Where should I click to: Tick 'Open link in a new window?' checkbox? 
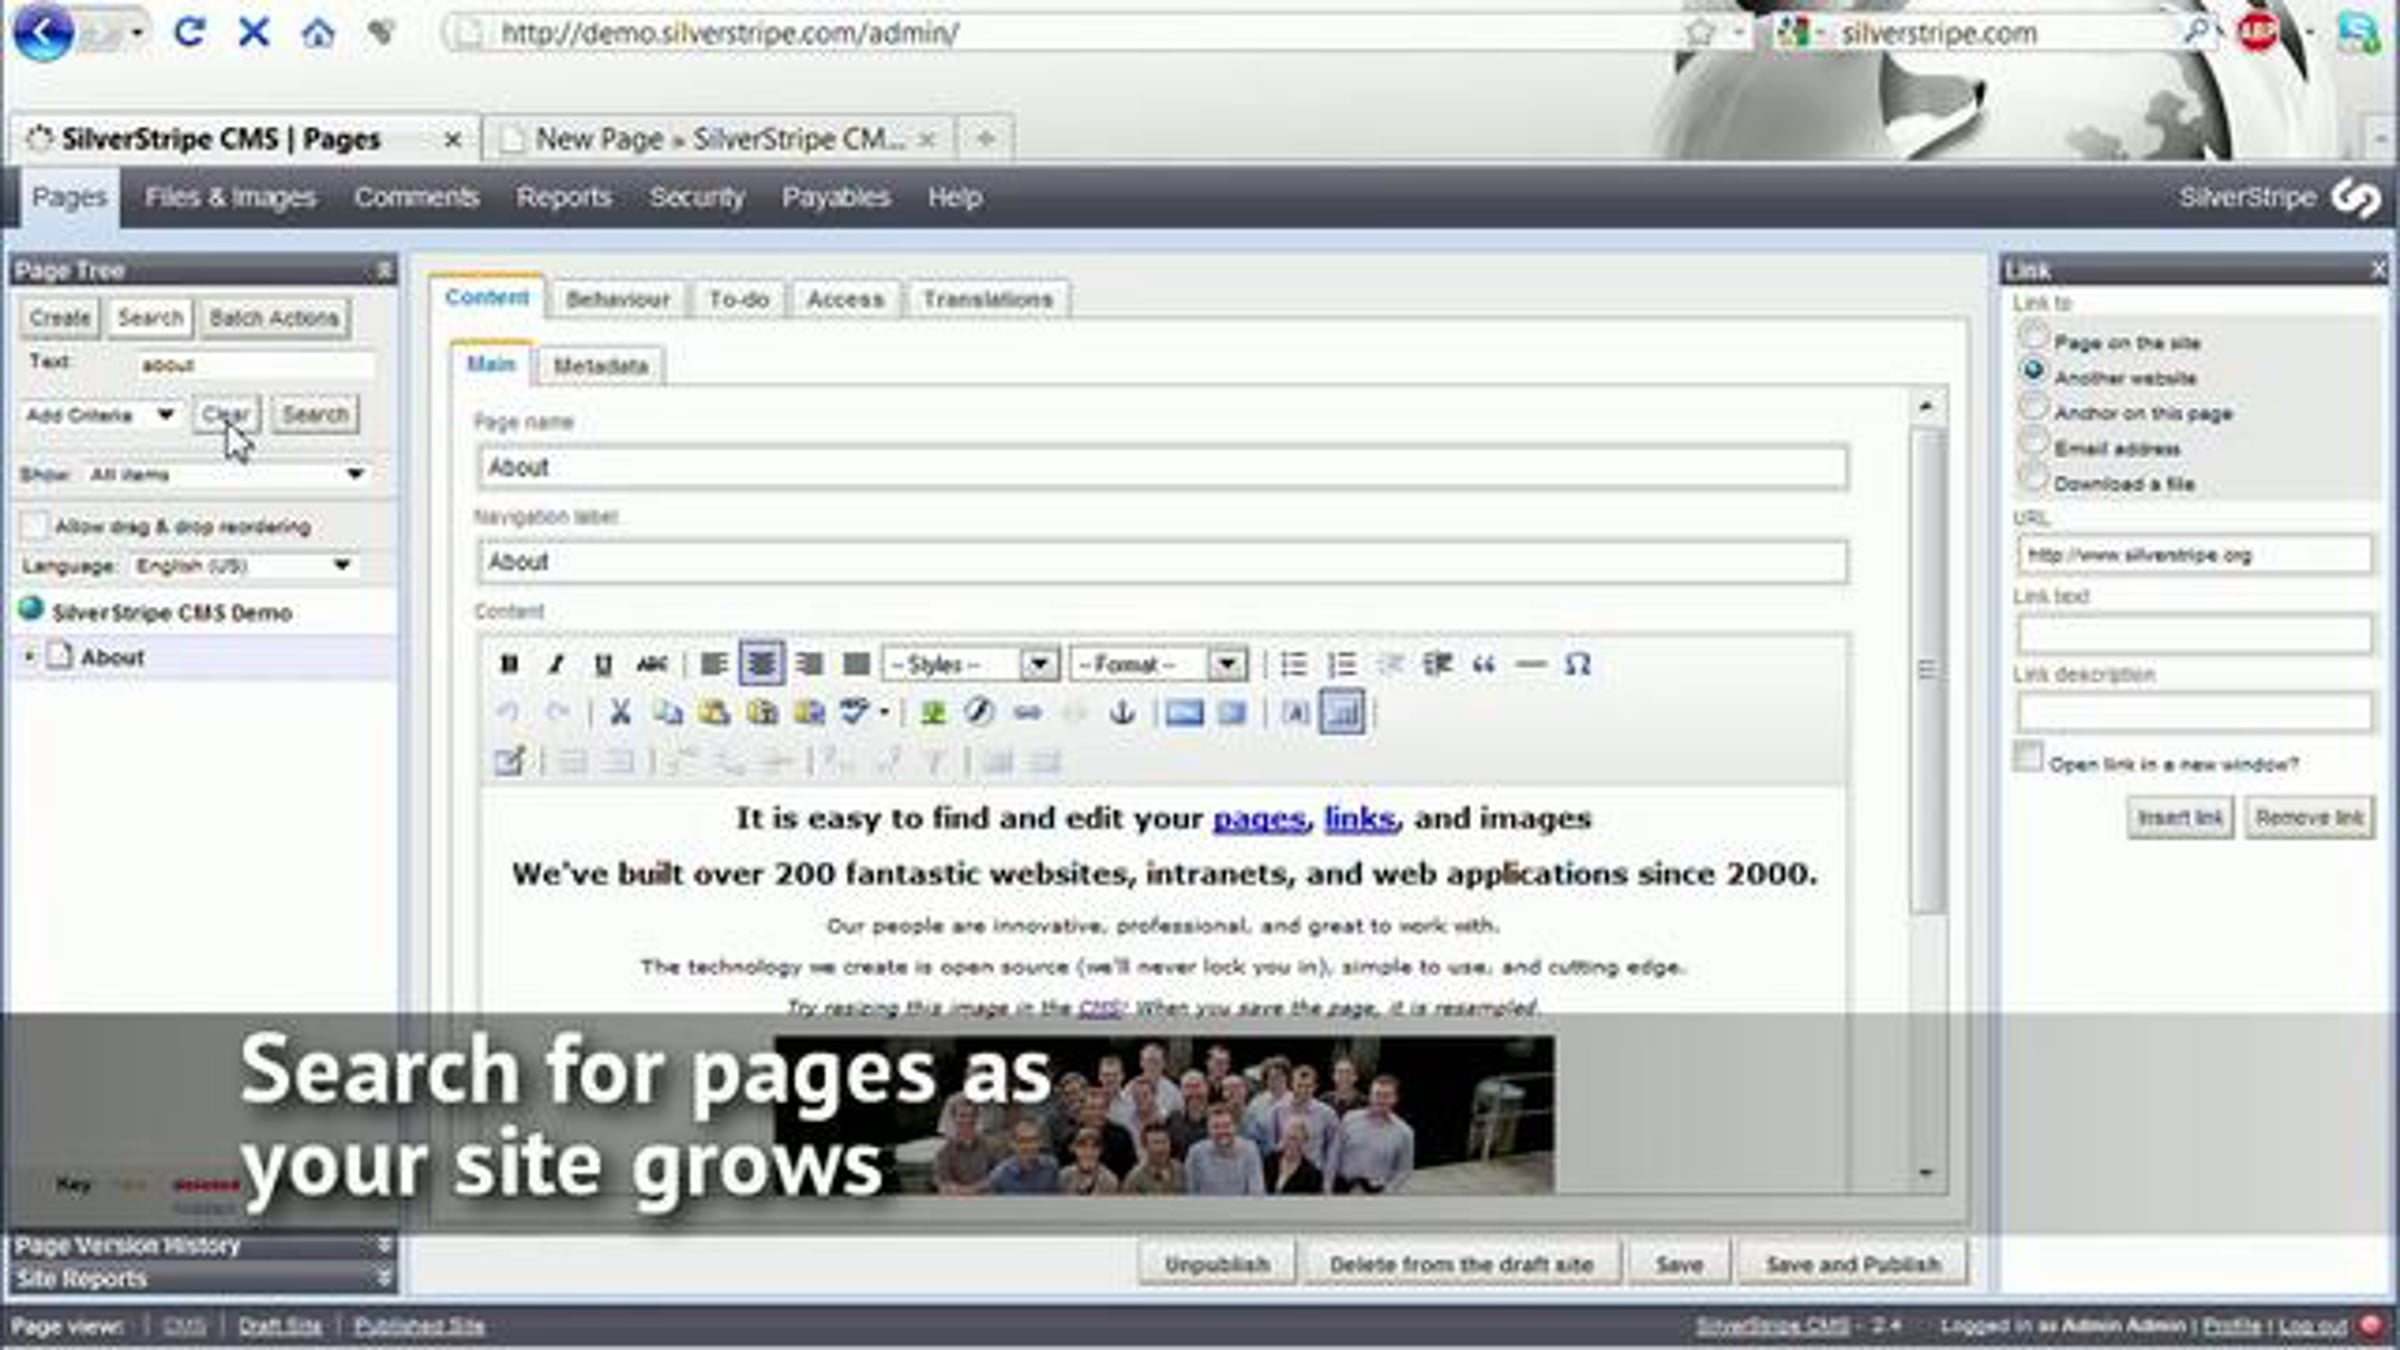2028,757
